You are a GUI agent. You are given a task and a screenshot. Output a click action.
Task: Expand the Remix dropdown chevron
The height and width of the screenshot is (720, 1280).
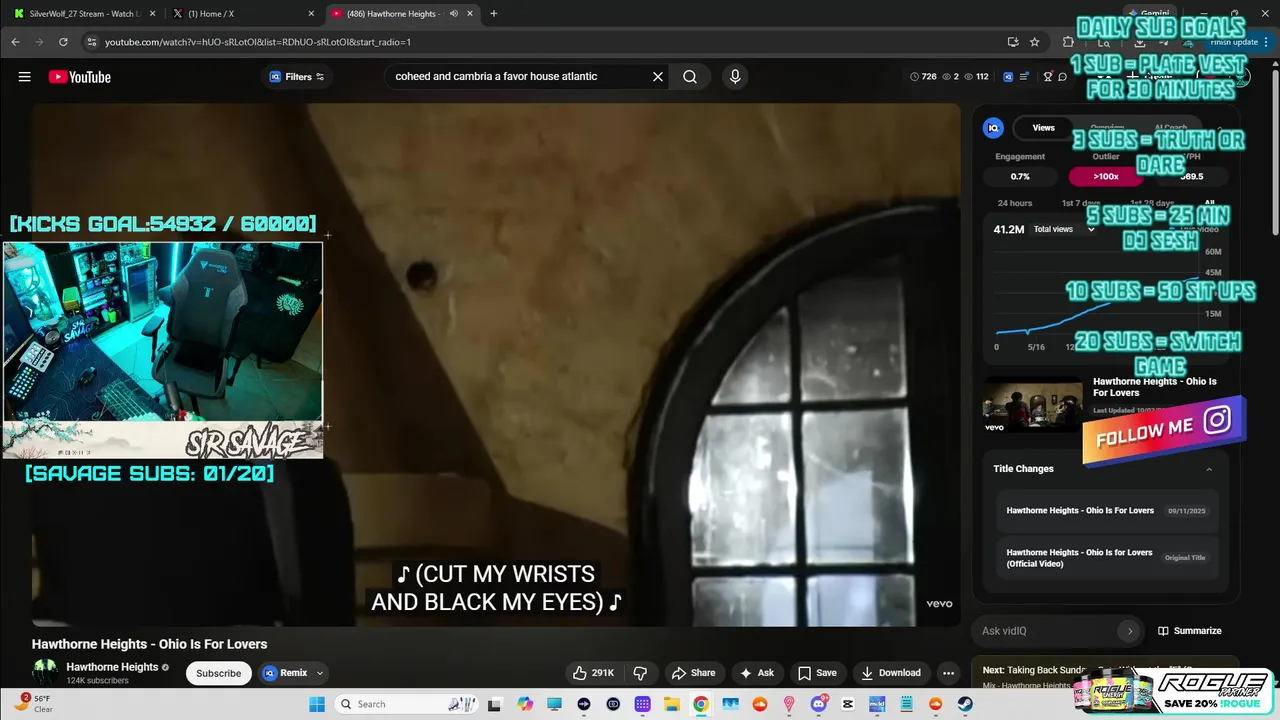[x=320, y=673]
